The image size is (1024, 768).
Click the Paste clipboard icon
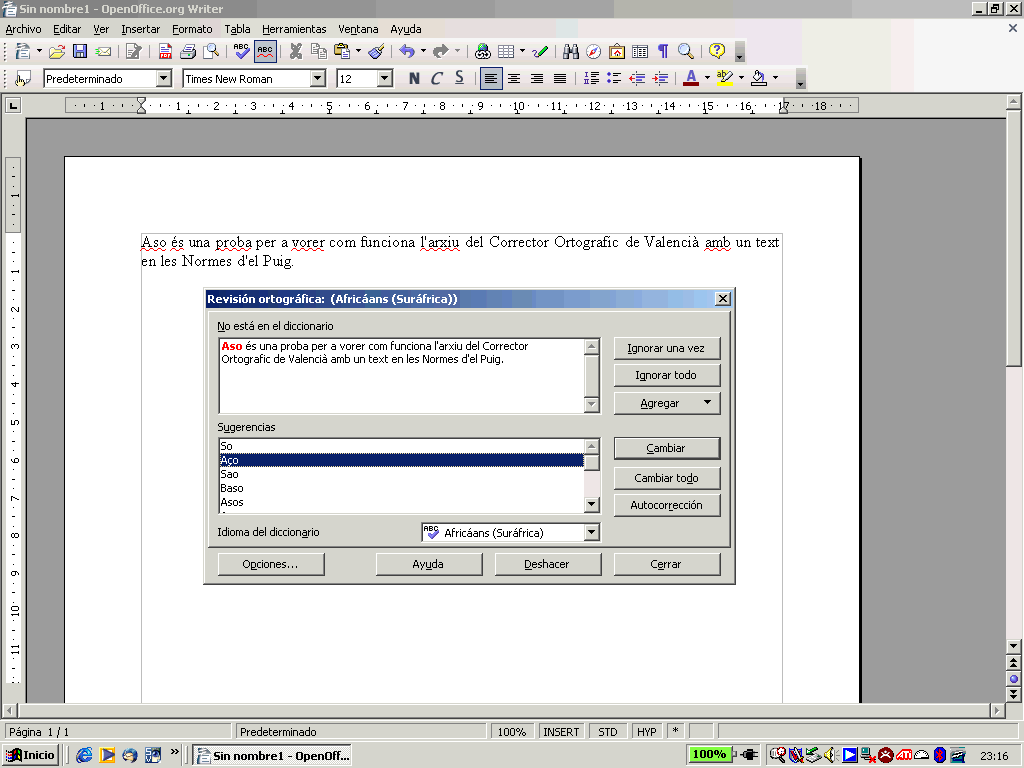(x=342, y=51)
